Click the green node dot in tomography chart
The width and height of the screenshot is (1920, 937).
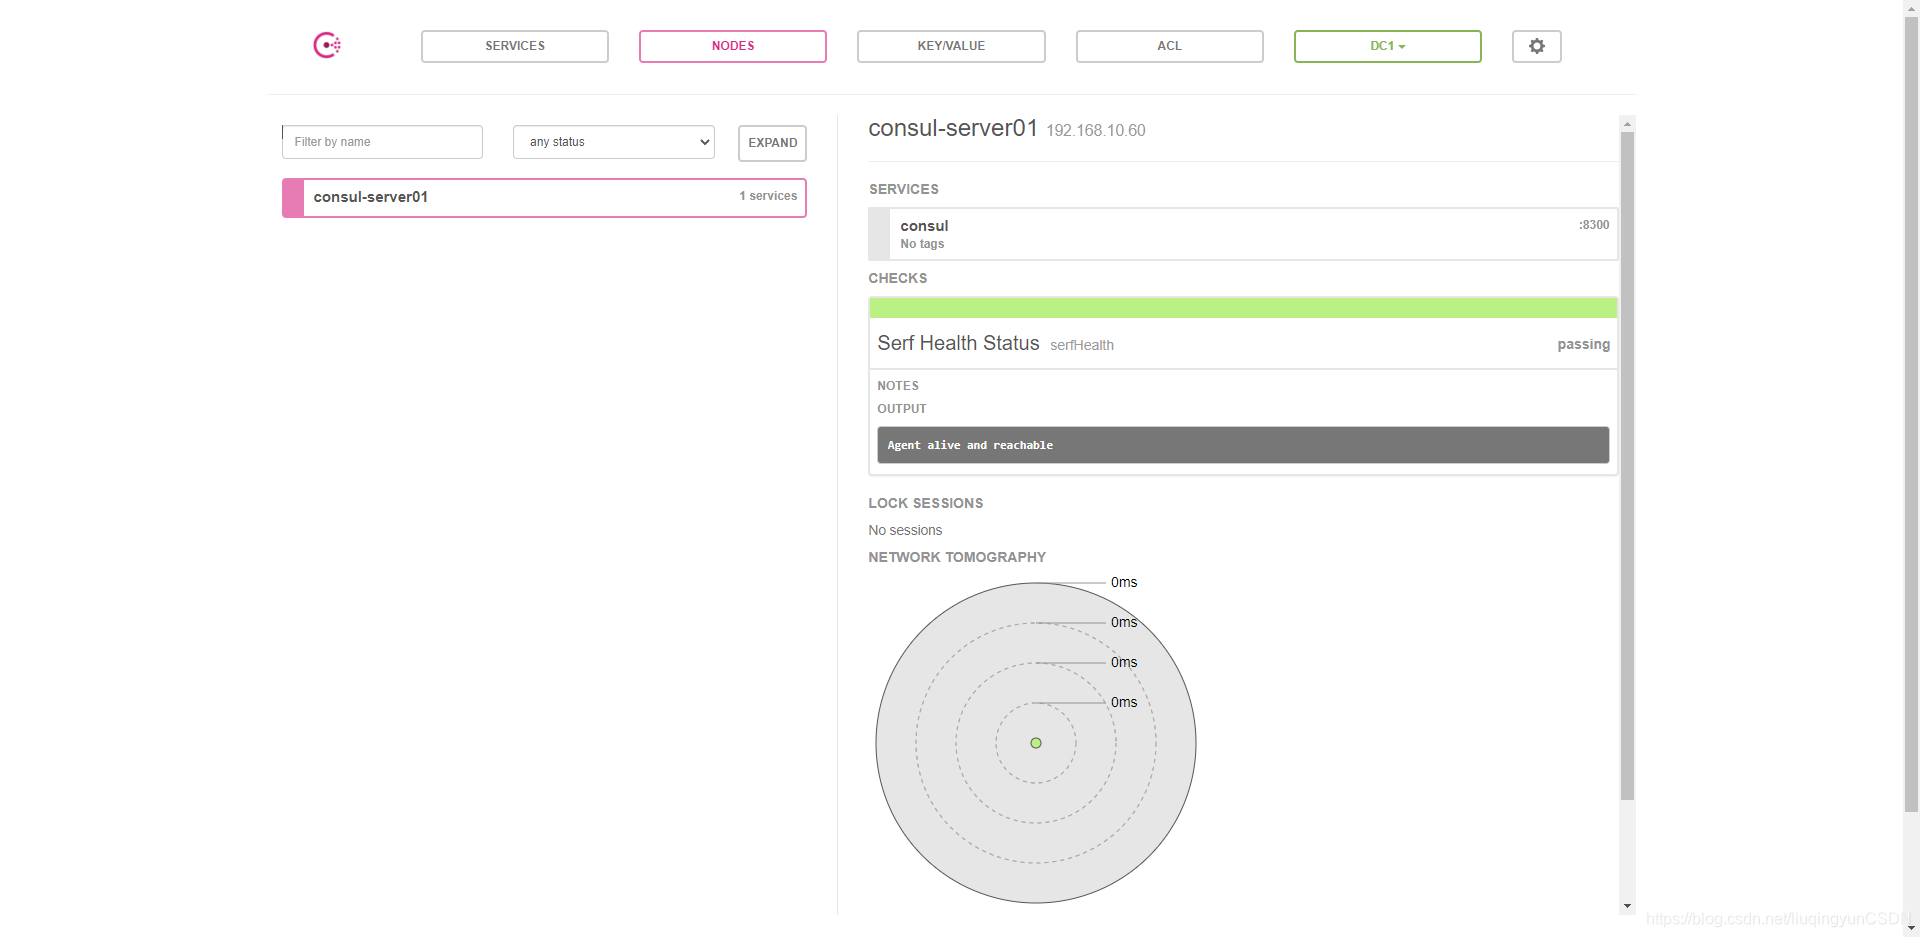tap(1036, 743)
